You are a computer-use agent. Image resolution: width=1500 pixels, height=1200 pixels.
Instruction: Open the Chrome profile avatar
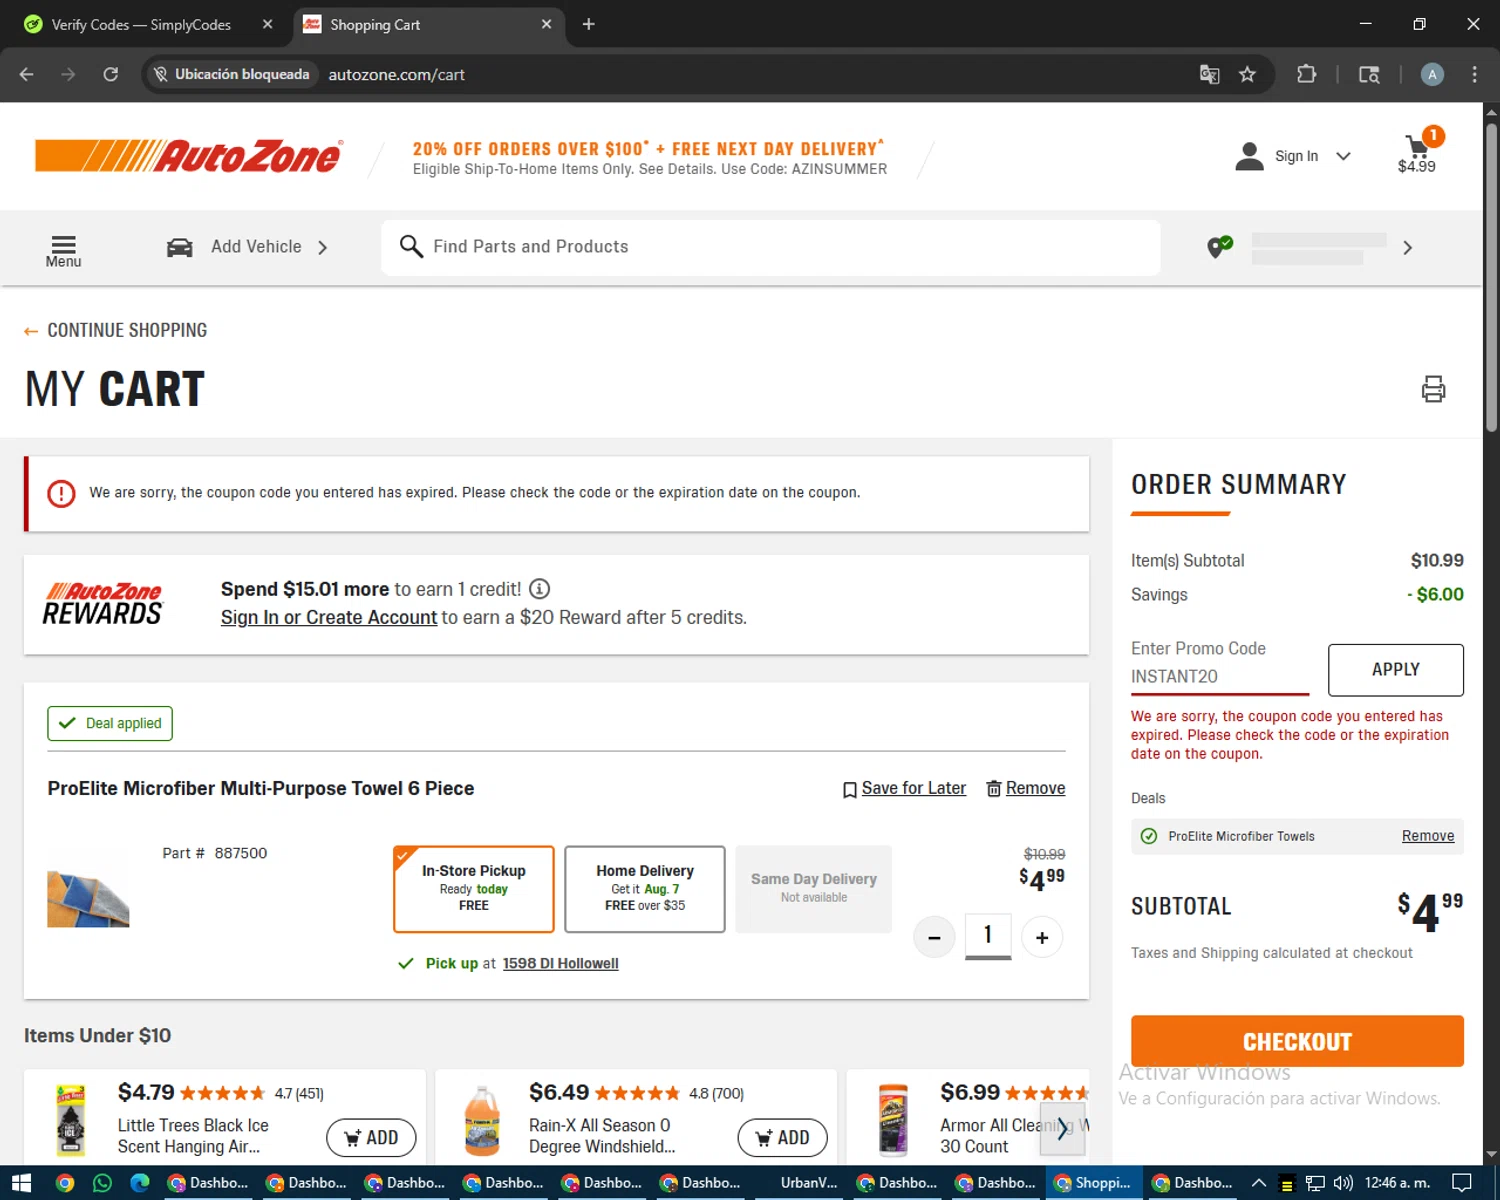[x=1432, y=74]
